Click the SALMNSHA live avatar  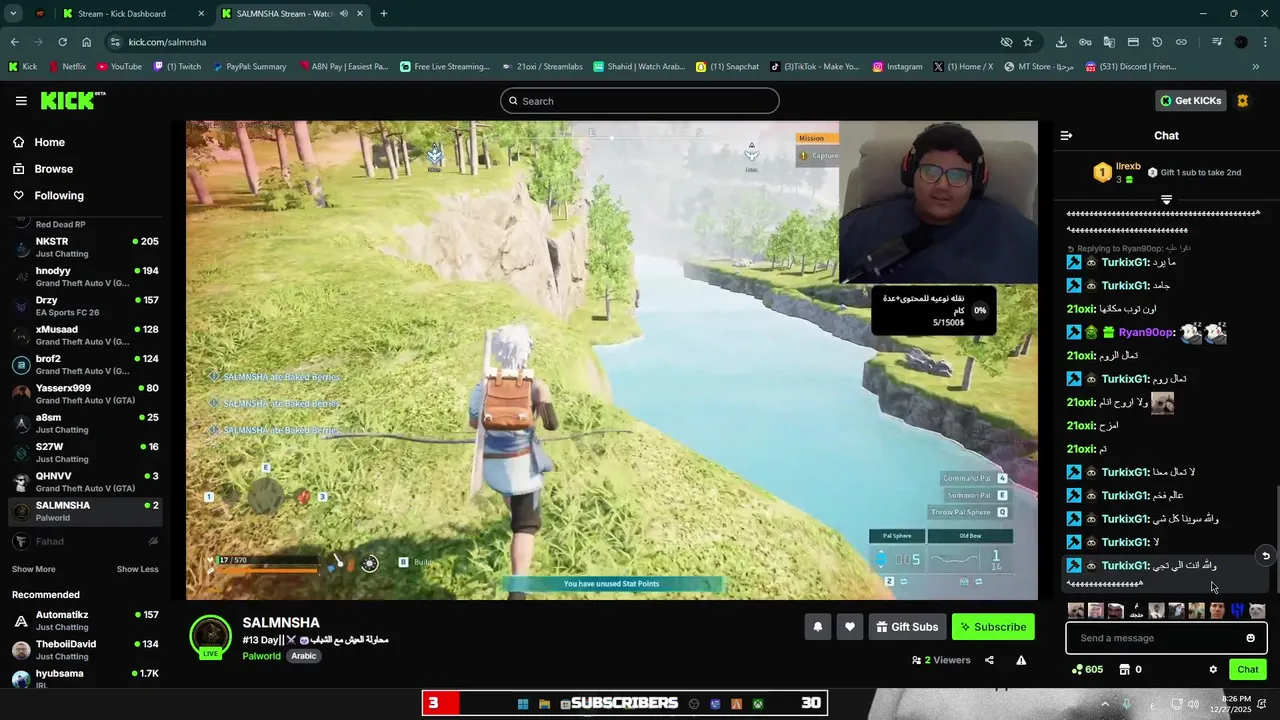(x=210, y=637)
